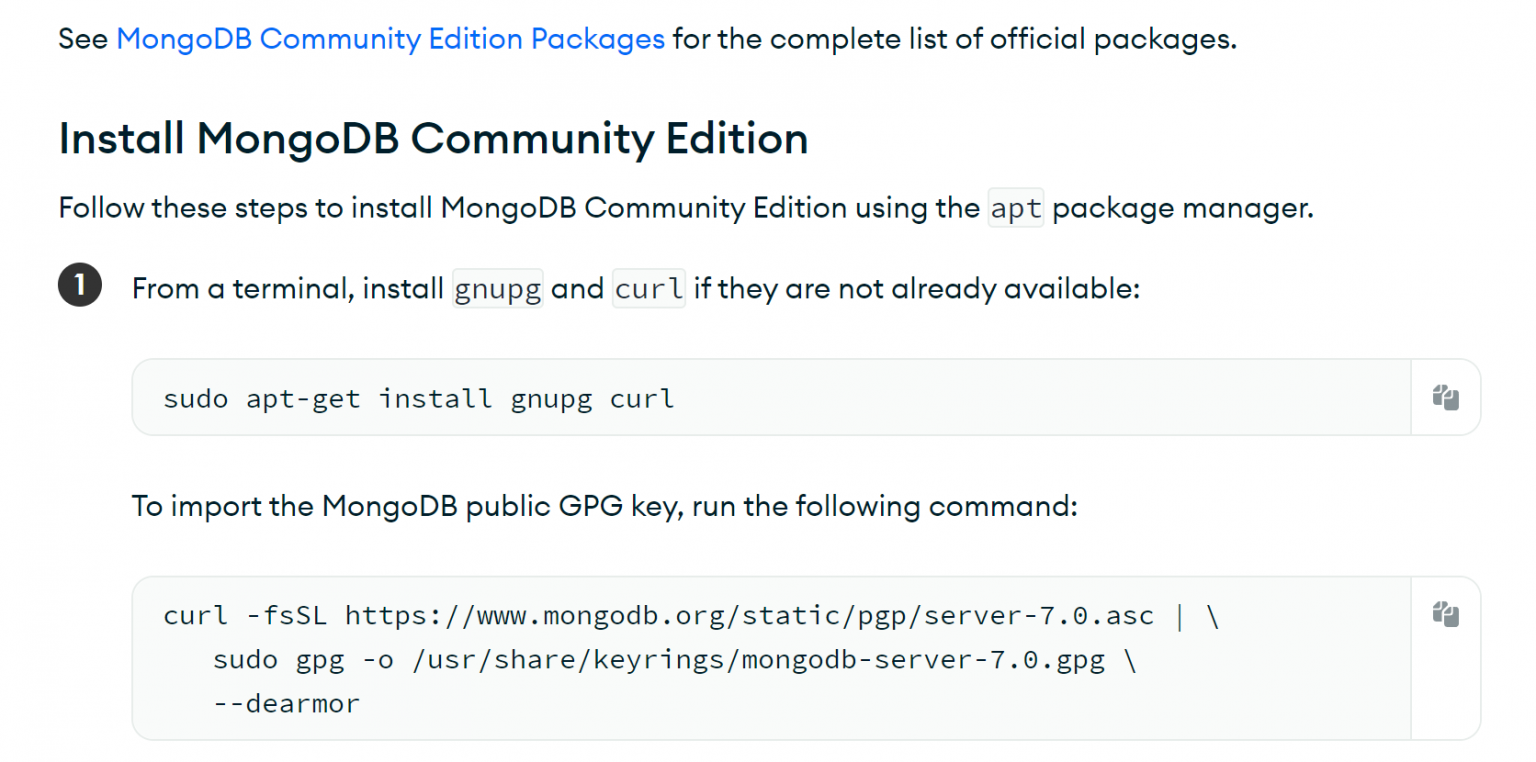Click the mongodb.org URL in the code block
This screenshot has width=1536, height=762.
click(x=750, y=615)
